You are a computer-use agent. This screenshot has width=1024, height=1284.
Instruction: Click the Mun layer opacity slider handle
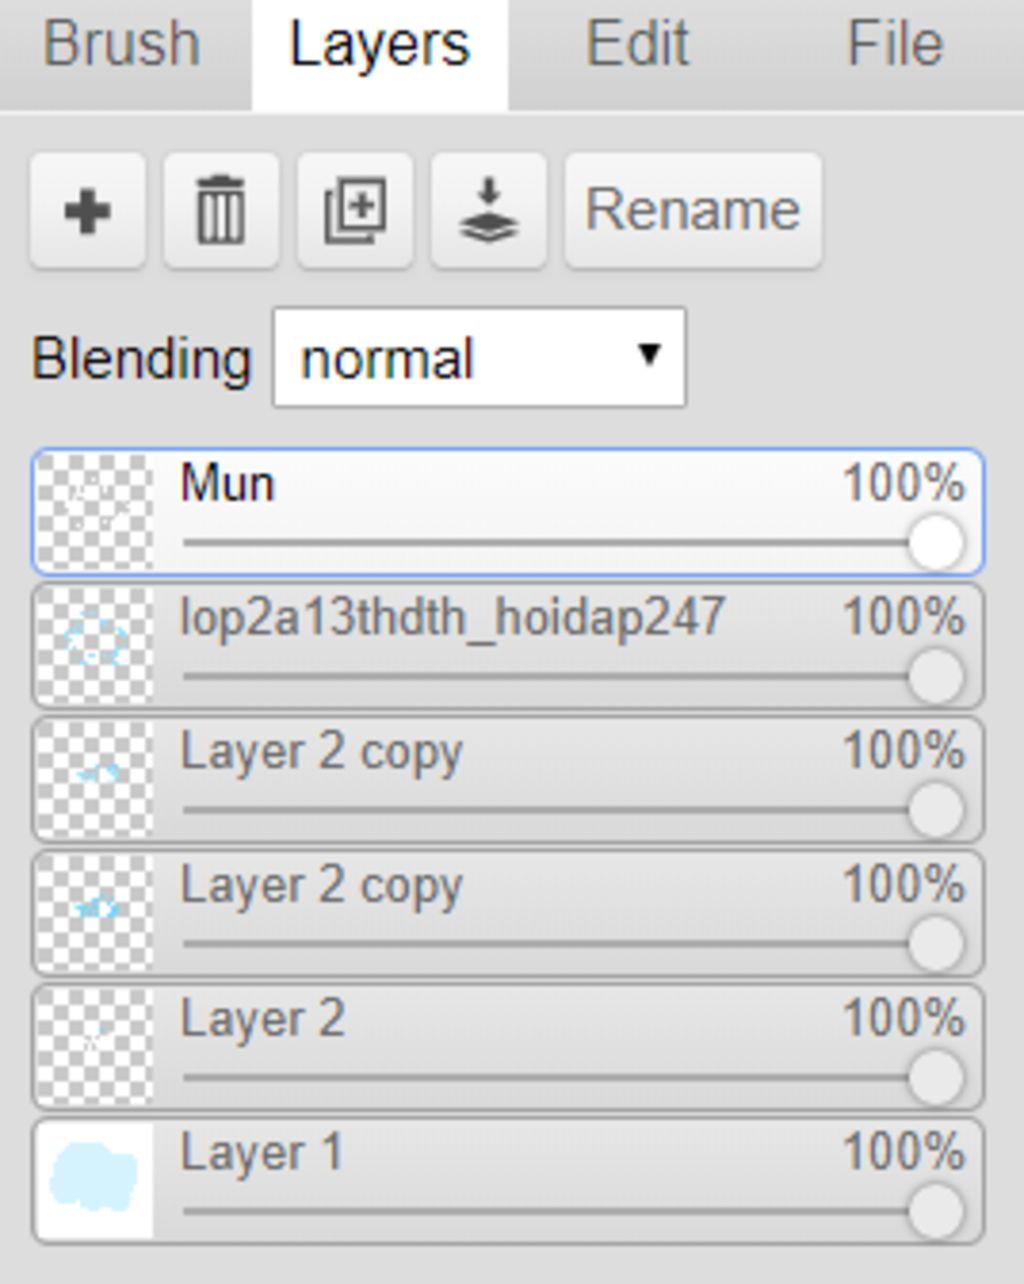click(936, 544)
